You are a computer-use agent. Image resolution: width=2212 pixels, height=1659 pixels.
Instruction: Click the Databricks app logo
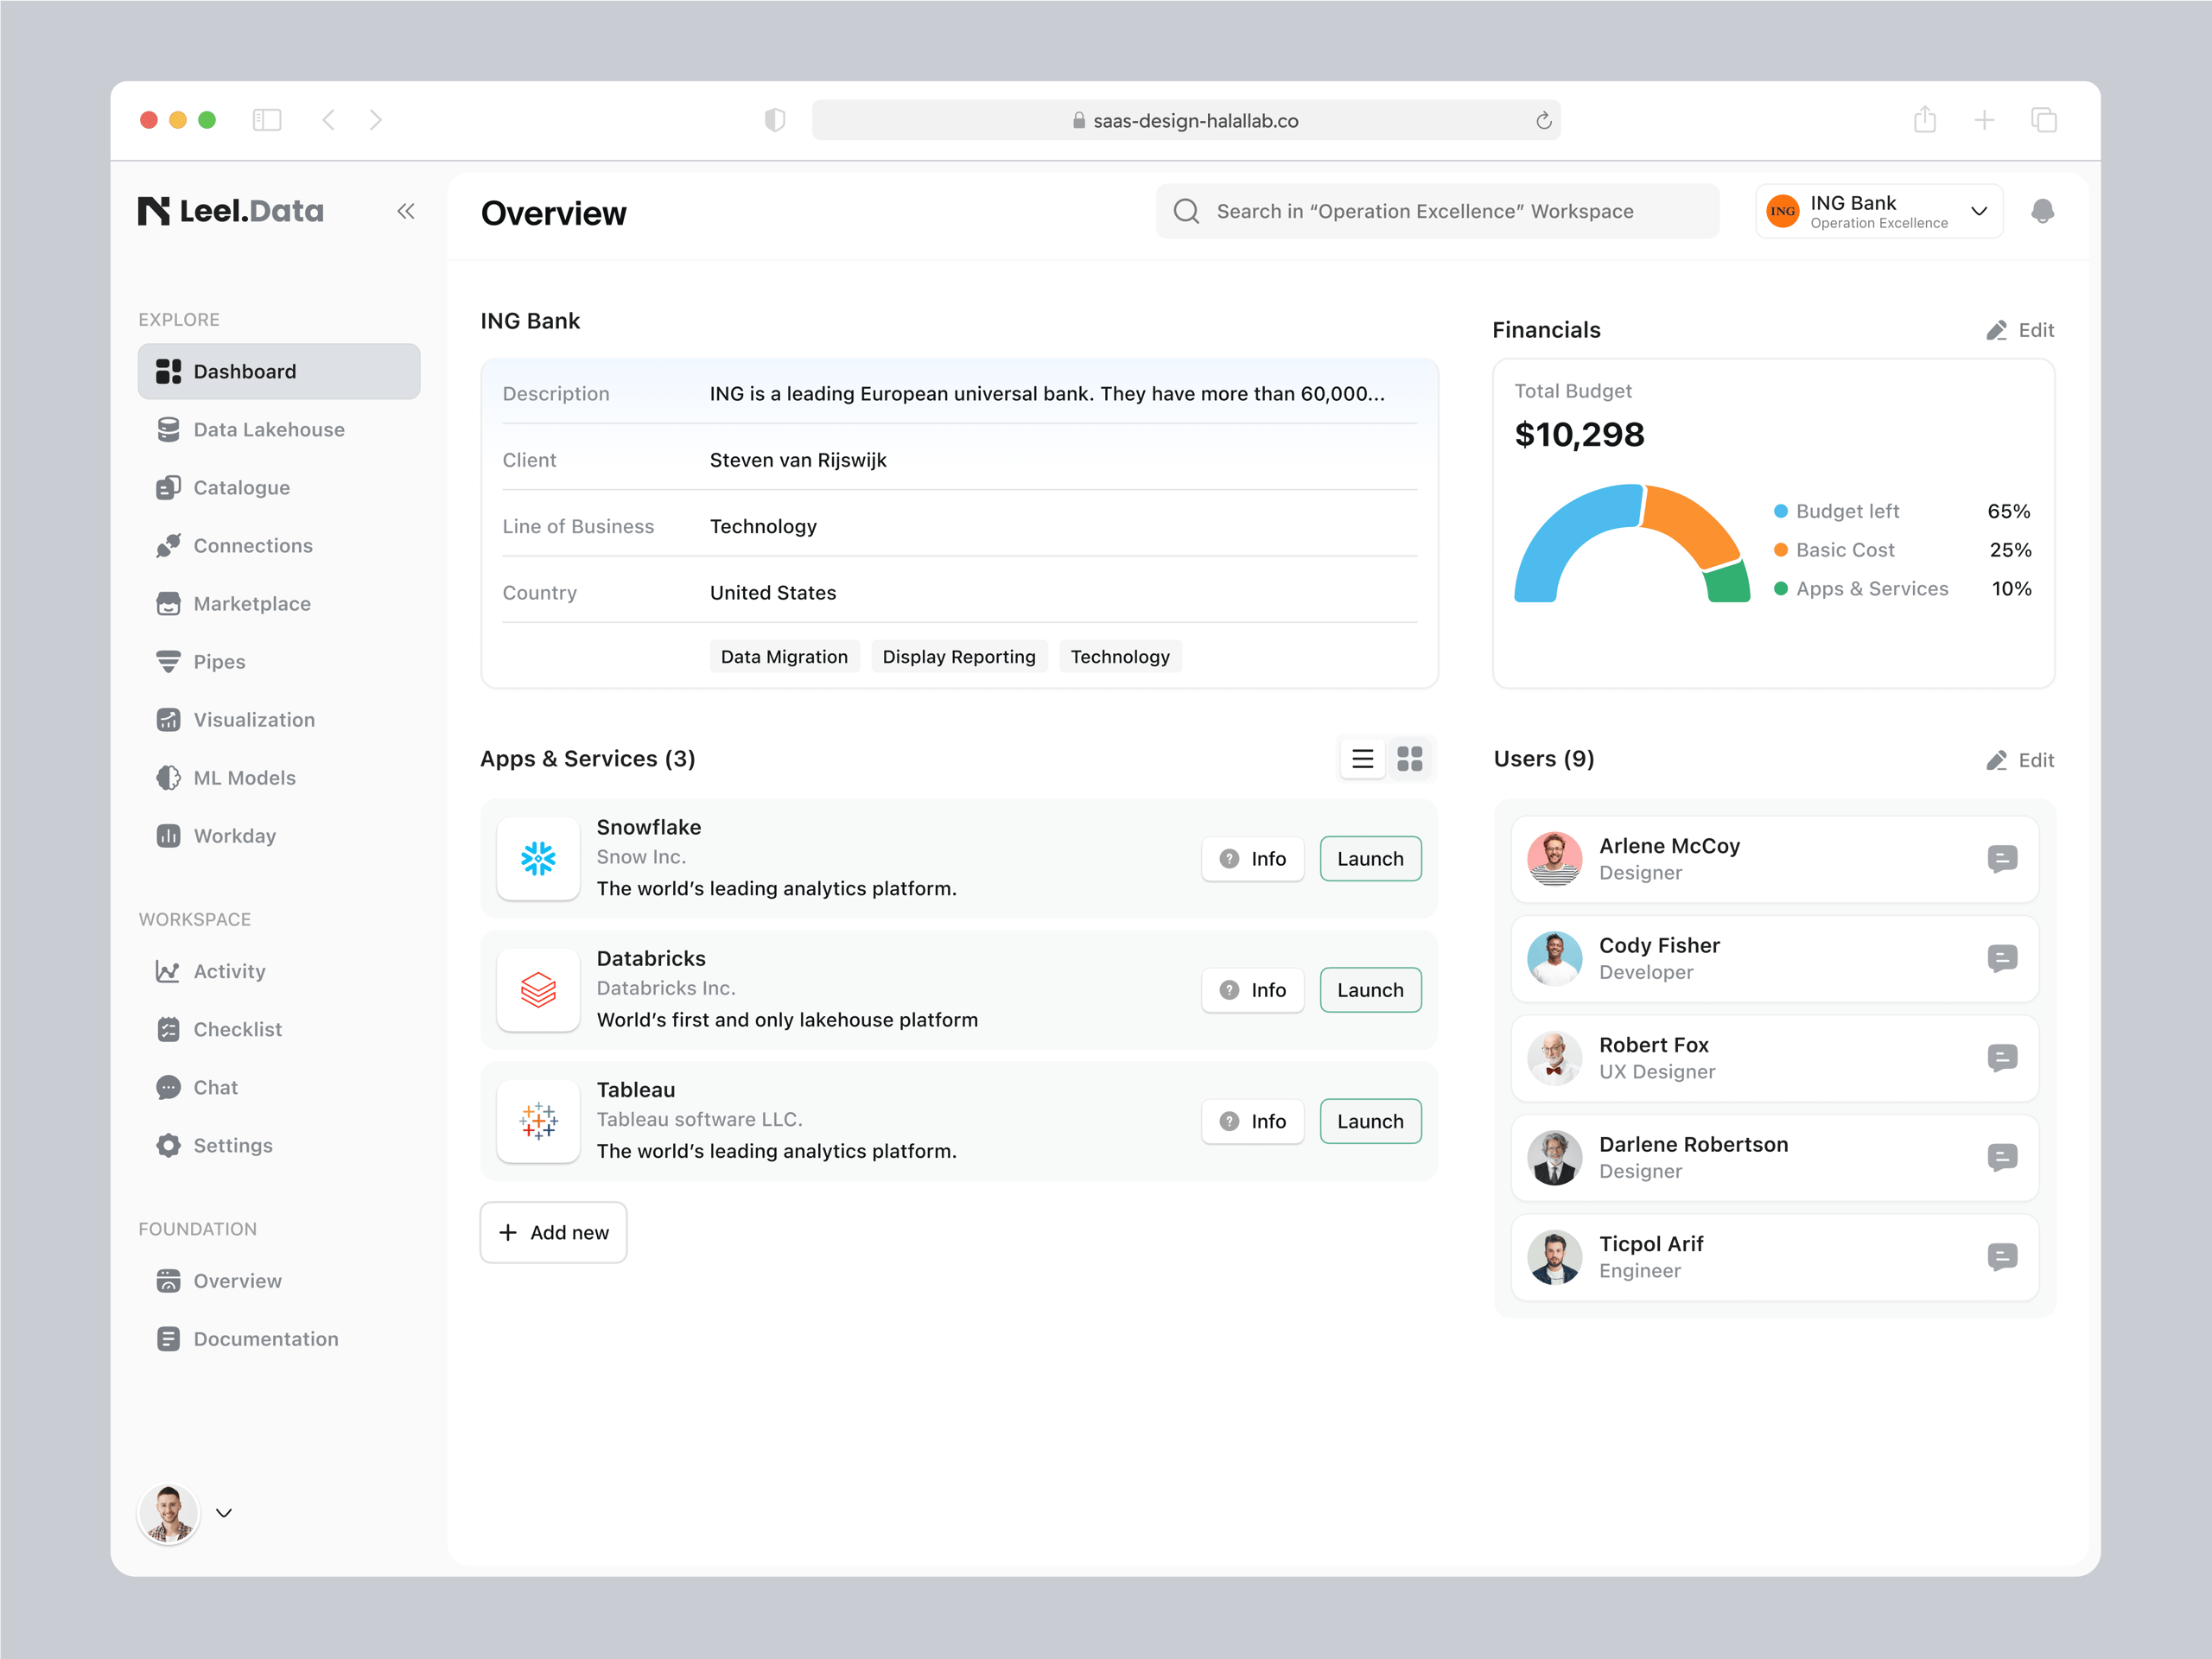pyautogui.click(x=538, y=990)
